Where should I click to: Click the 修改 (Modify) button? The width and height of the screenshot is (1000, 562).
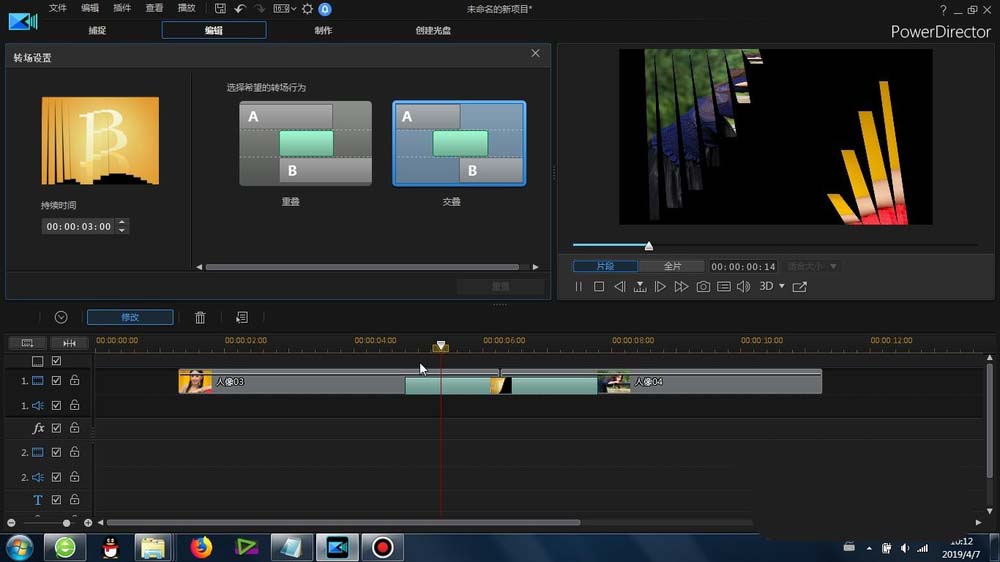click(130, 317)
